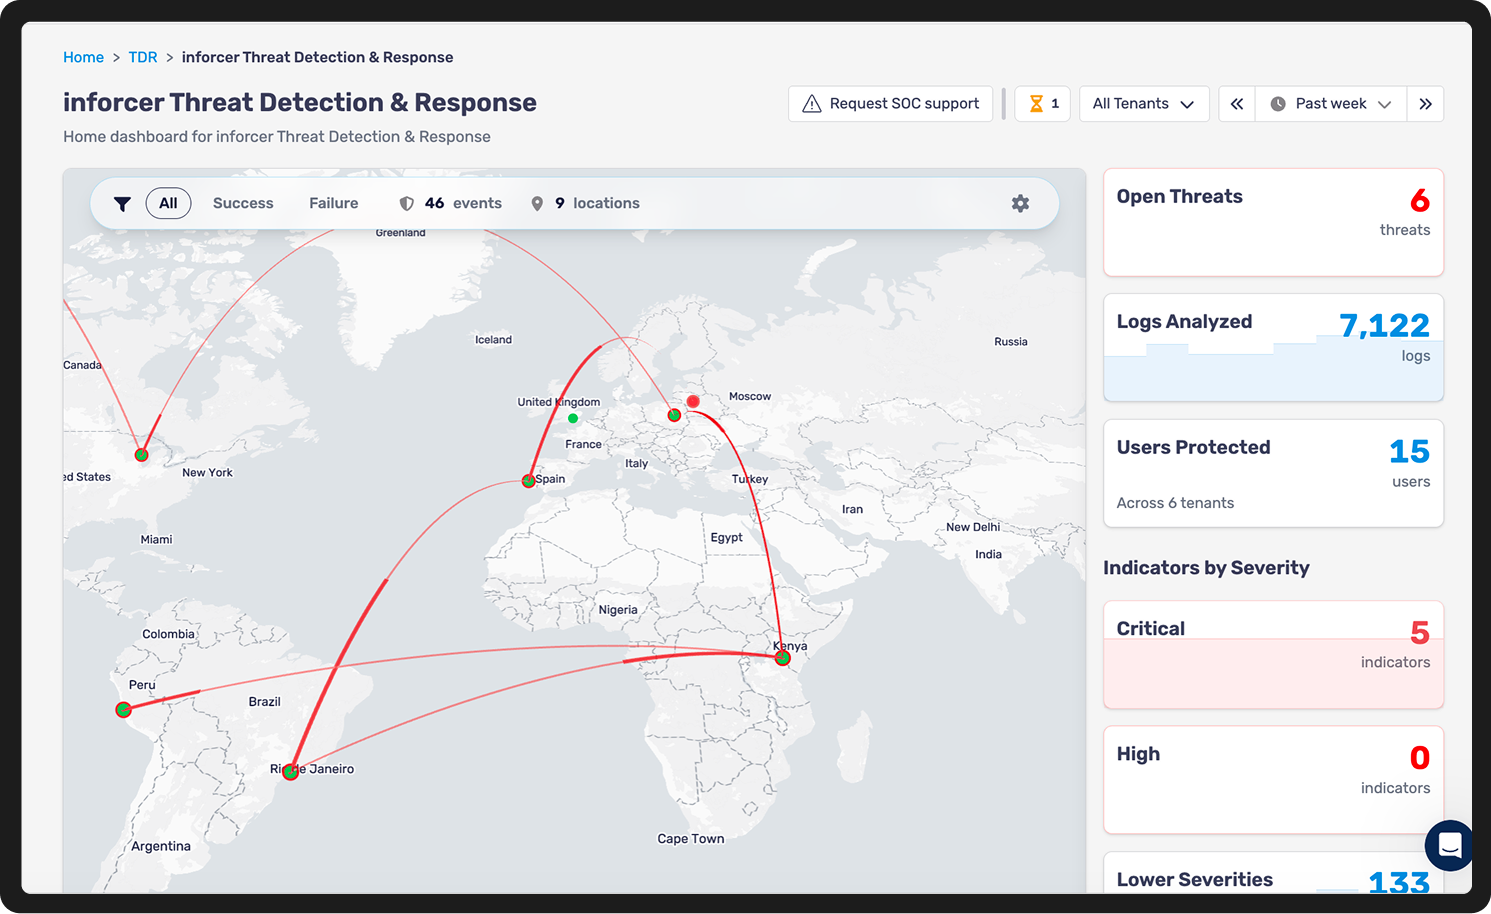This screenshot has height=914, width=1491.
Task: Open the Lower Severities card
Action: click(x=1273, y=873)
